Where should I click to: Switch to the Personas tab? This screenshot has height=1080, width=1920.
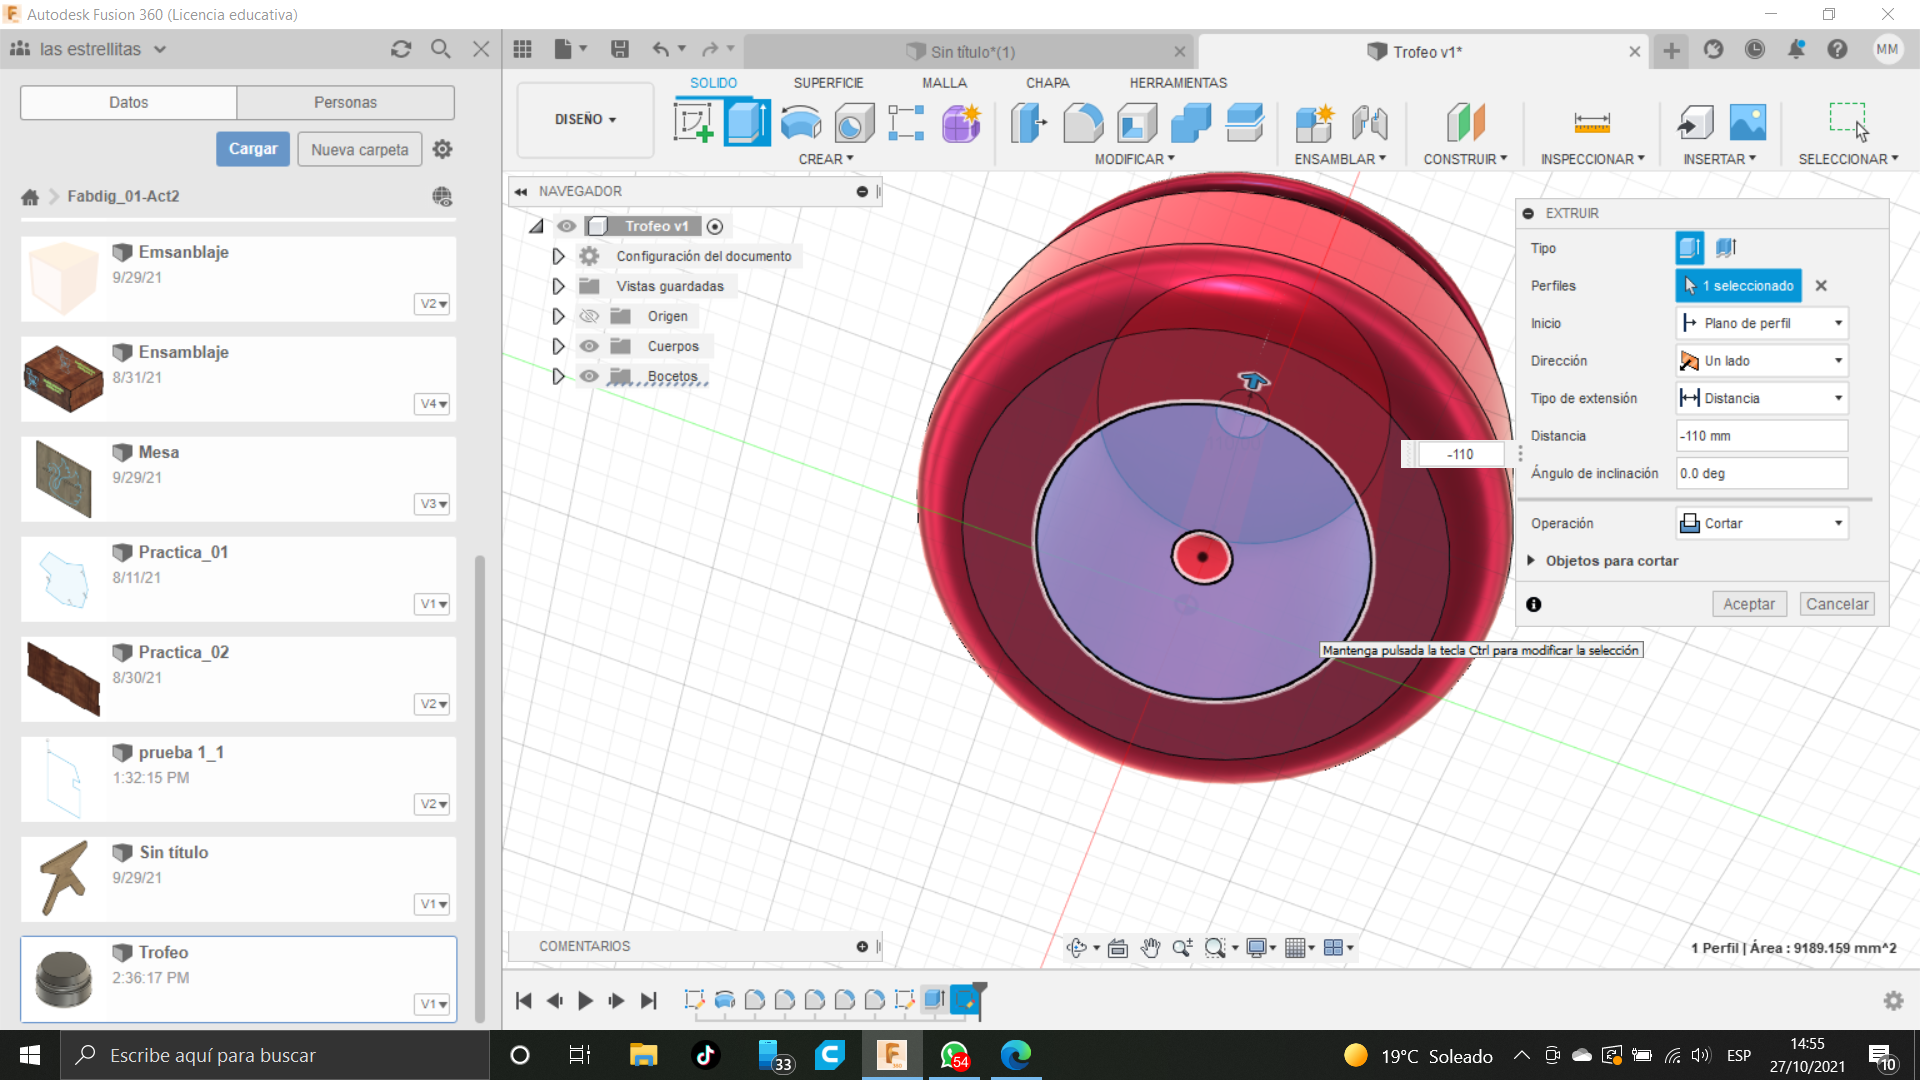pyautogui.click(x=345, y=102)
